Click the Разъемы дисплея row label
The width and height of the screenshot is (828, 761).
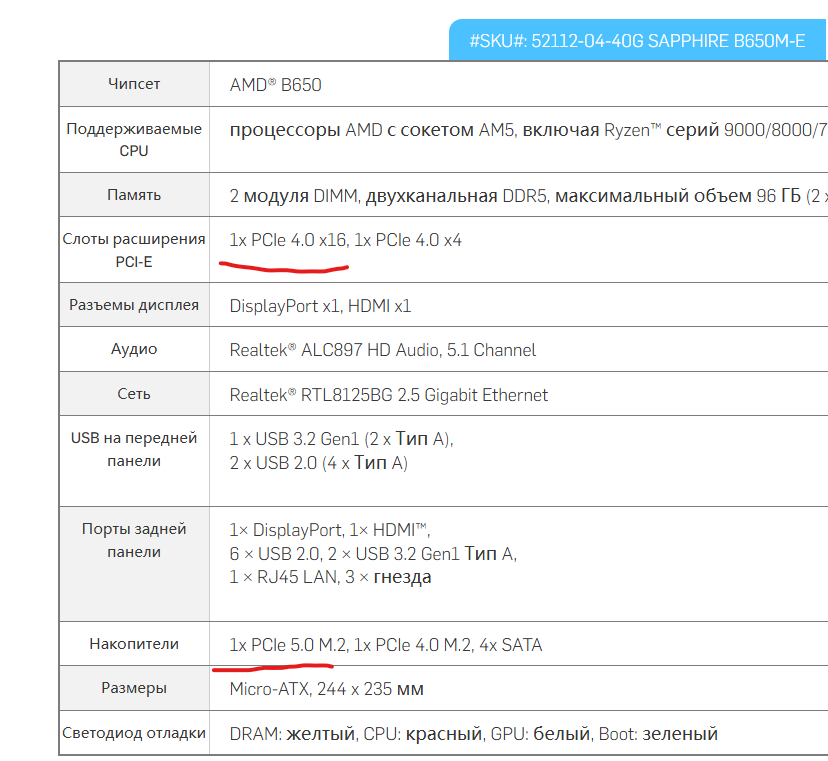click(x=134, y=305)
